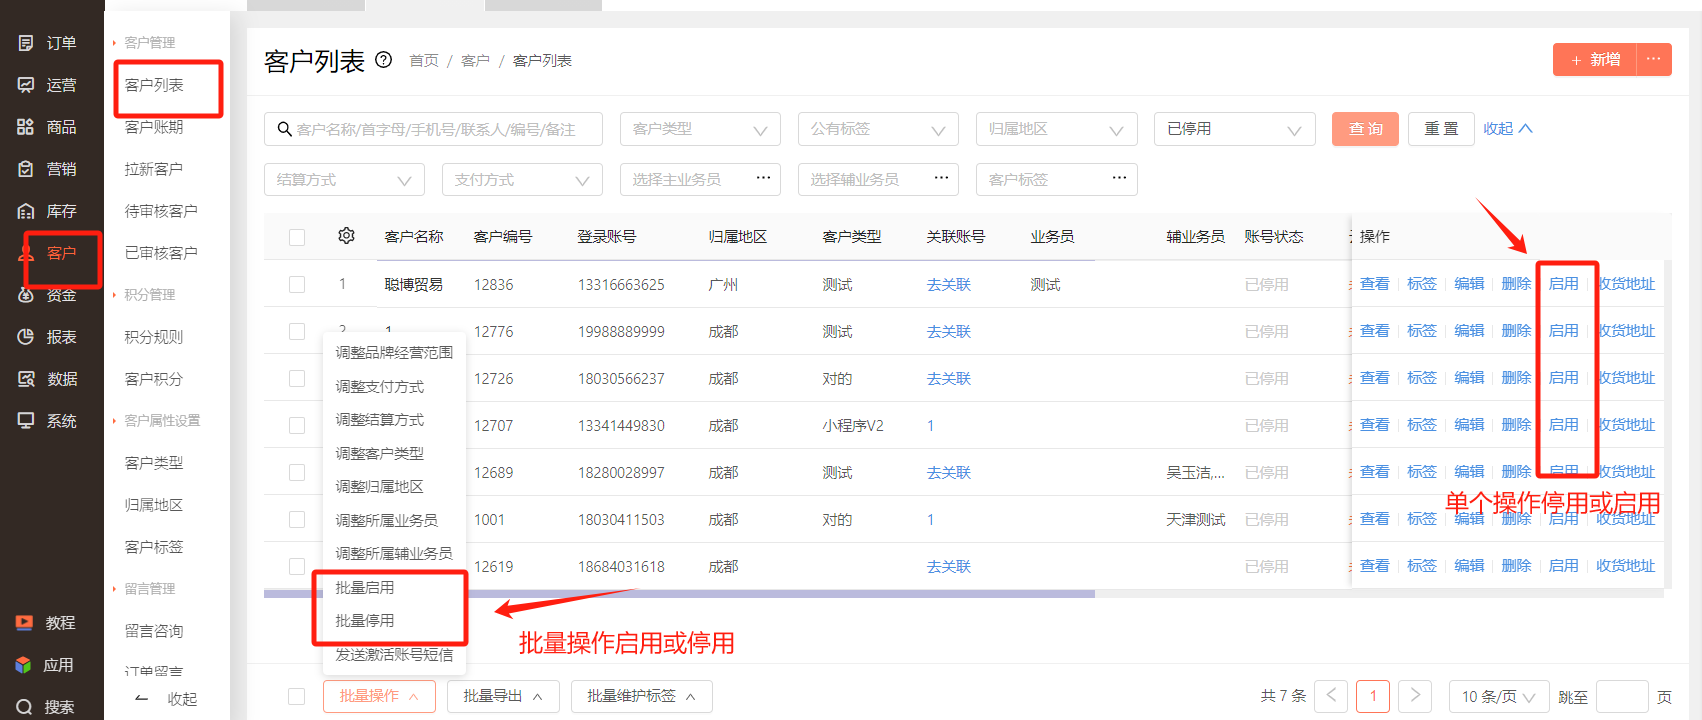Click the 新增 add customer button
The height and width of the screenshot is (720, 1702).
coord(1594,60)
